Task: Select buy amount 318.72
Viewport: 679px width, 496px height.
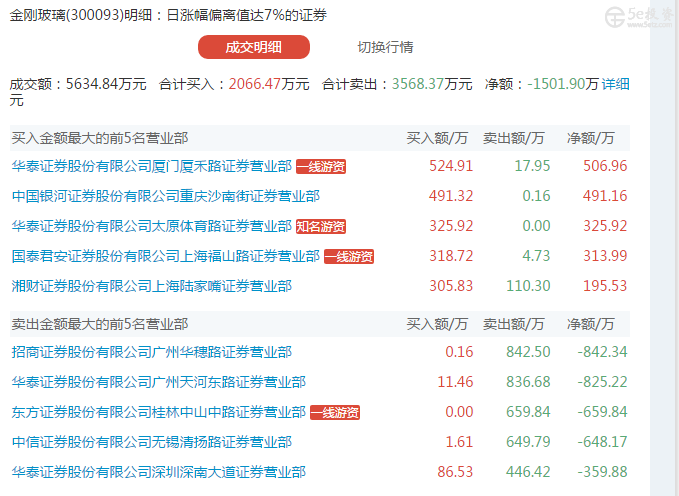Action: pyautogui.click(x=451, y=256)
